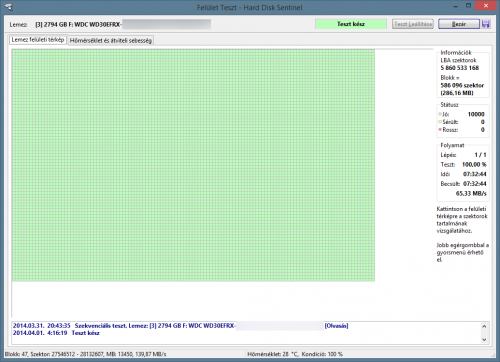Minimize the Hard Disk Sentinel window
500x362 pixels.
click(x=455, y=6)
